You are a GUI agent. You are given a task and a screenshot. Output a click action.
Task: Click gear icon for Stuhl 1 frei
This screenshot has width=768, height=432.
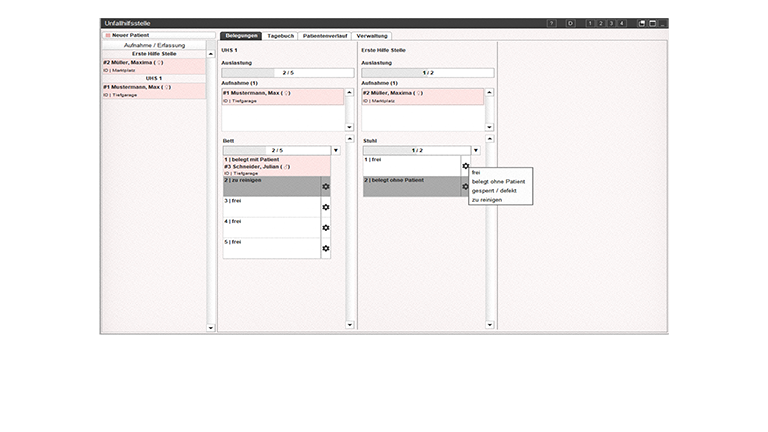pyautogui.click(x=465, y=166)
